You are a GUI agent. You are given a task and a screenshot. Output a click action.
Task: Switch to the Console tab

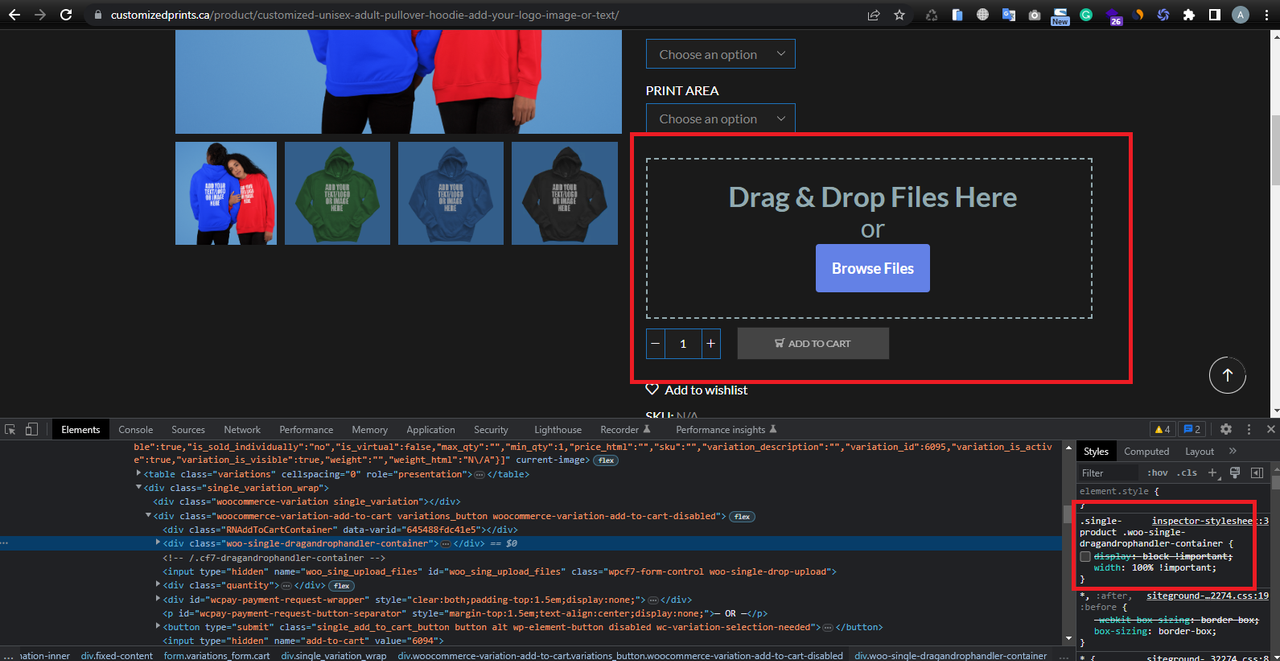(136, 430)
